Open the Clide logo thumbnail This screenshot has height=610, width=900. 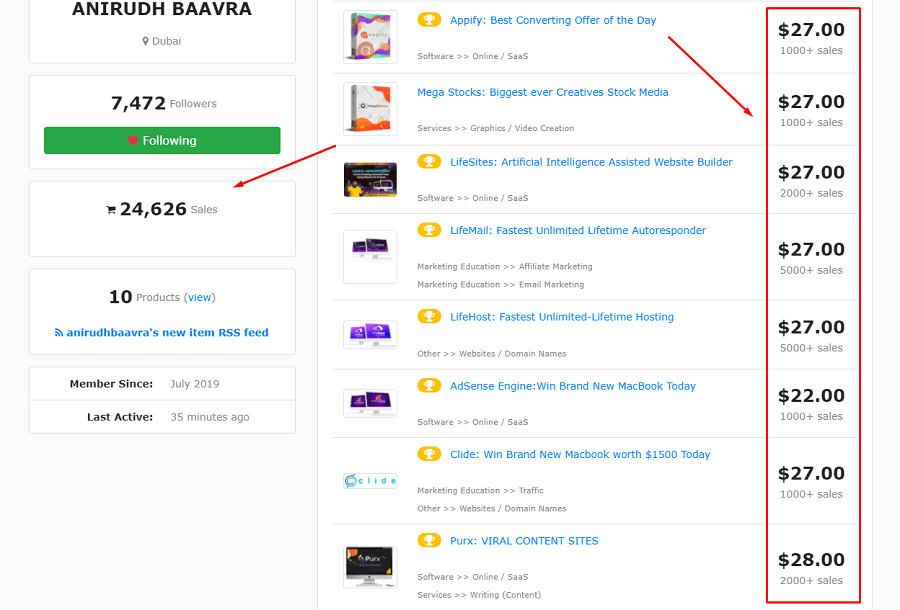tap(370, 481)
